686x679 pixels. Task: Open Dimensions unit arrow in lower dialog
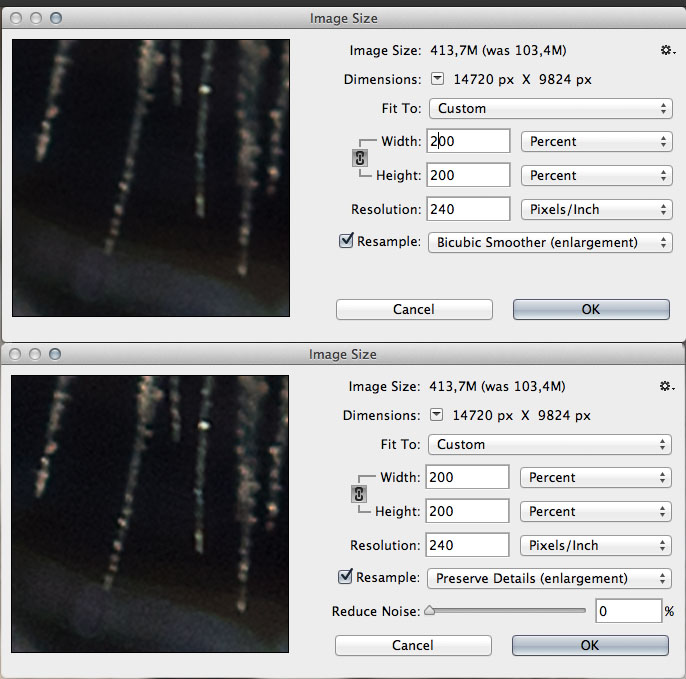click(437, 415)
